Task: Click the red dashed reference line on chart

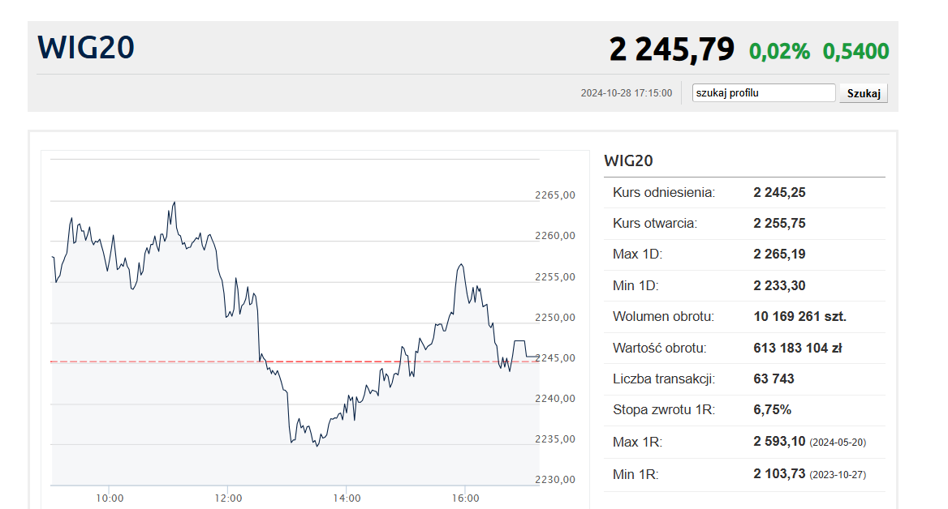Action: click(150, 362)
